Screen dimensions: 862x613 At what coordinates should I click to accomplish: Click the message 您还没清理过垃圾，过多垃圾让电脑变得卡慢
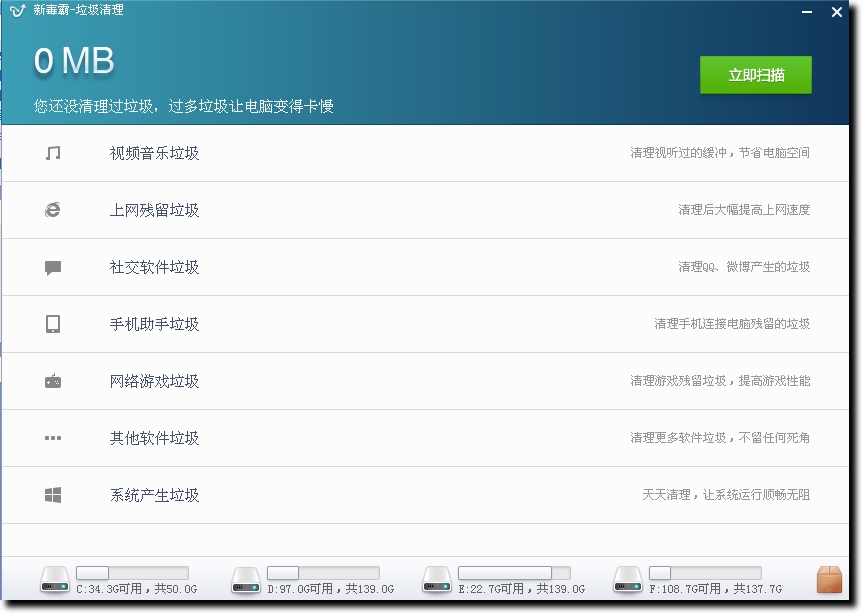point(184,106)
